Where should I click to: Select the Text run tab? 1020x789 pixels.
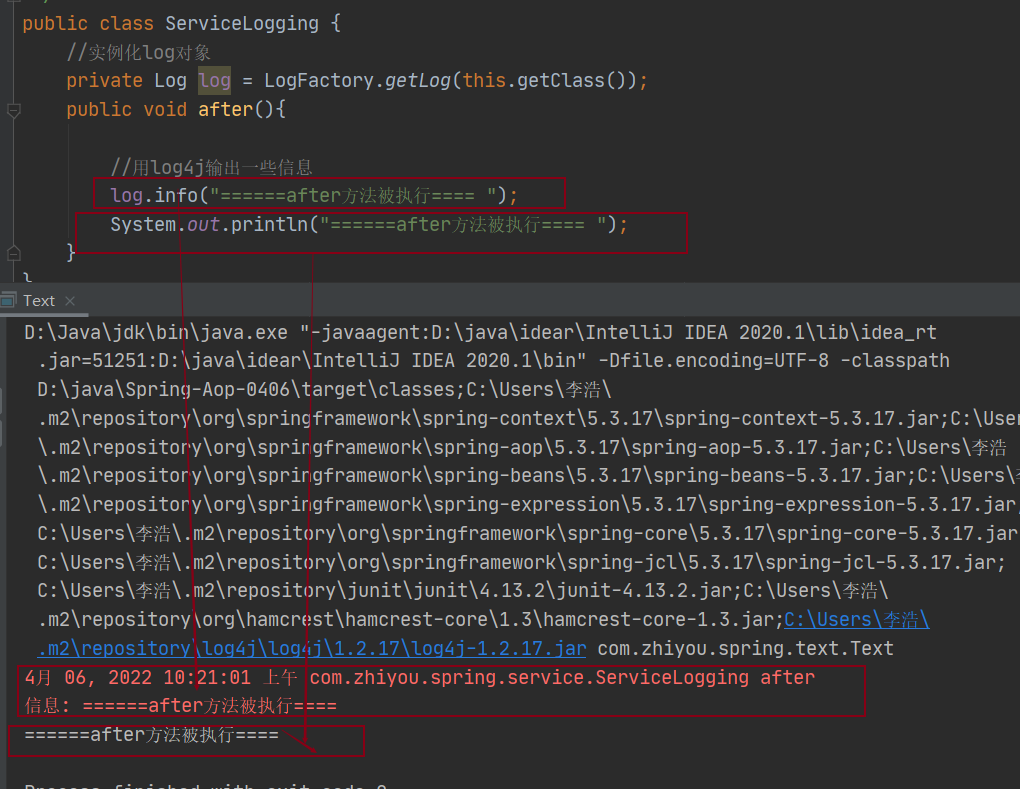click(39, 300)
